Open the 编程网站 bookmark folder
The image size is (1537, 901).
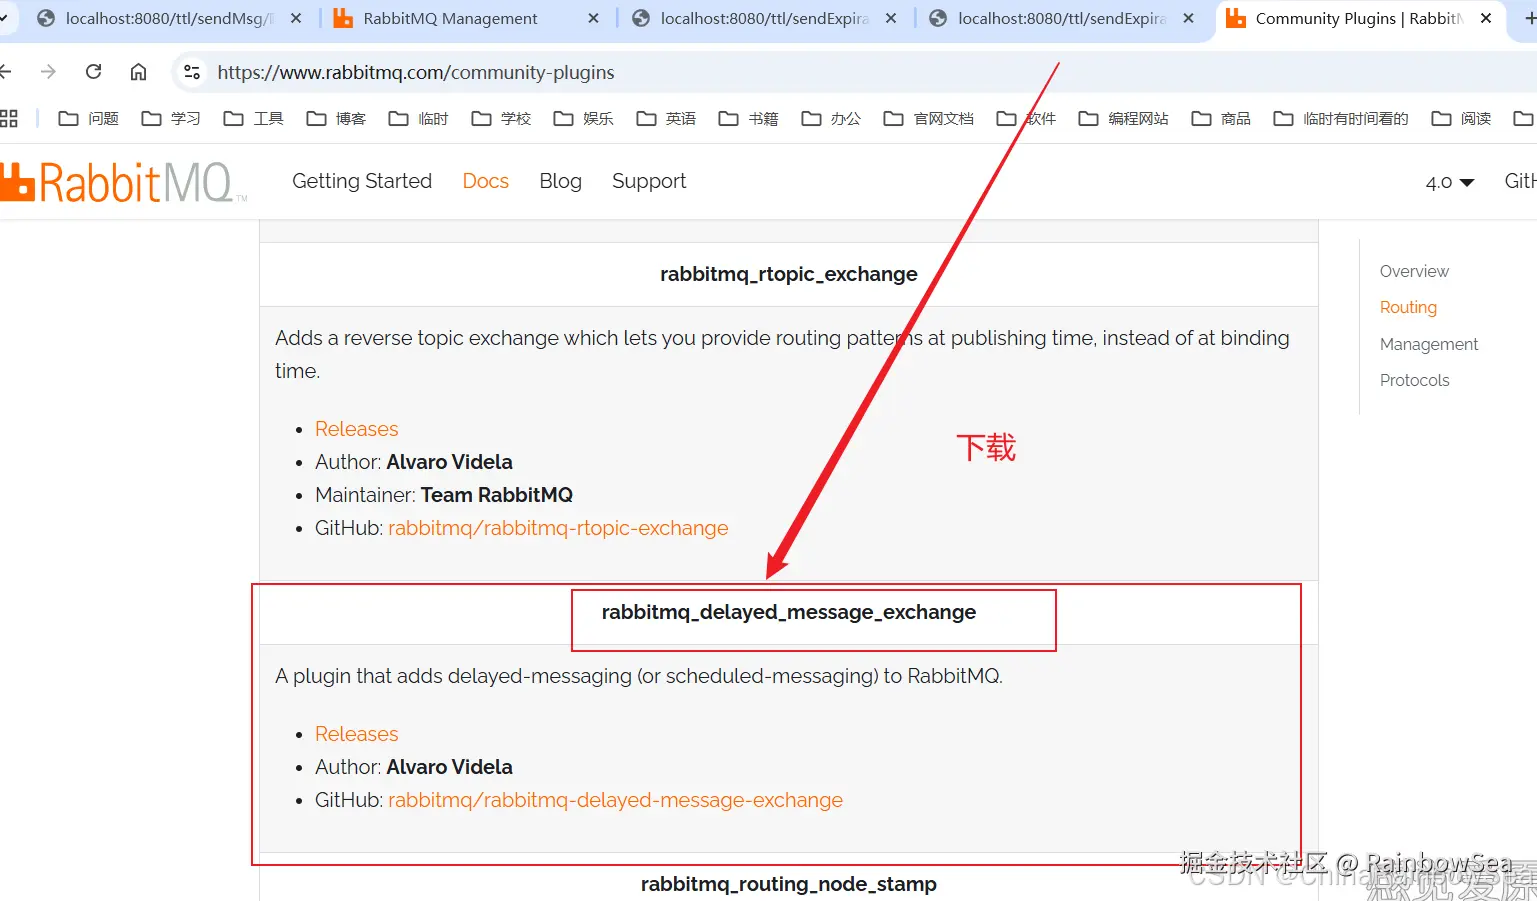(1124, 118)
